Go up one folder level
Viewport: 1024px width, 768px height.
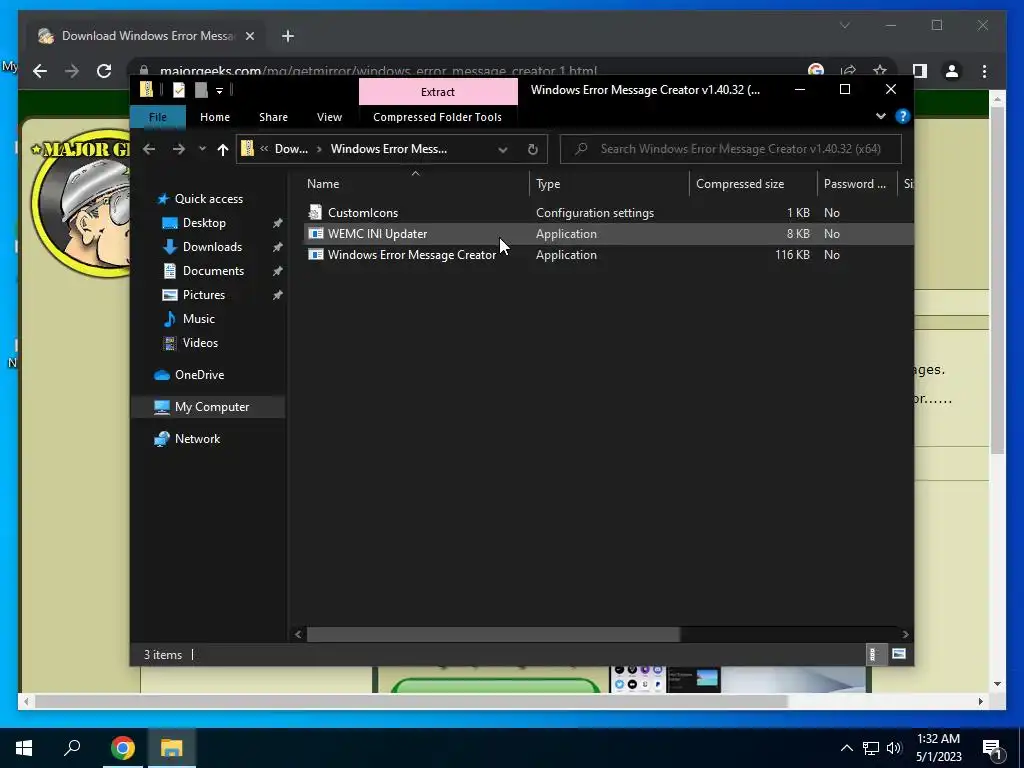[223, 150]
